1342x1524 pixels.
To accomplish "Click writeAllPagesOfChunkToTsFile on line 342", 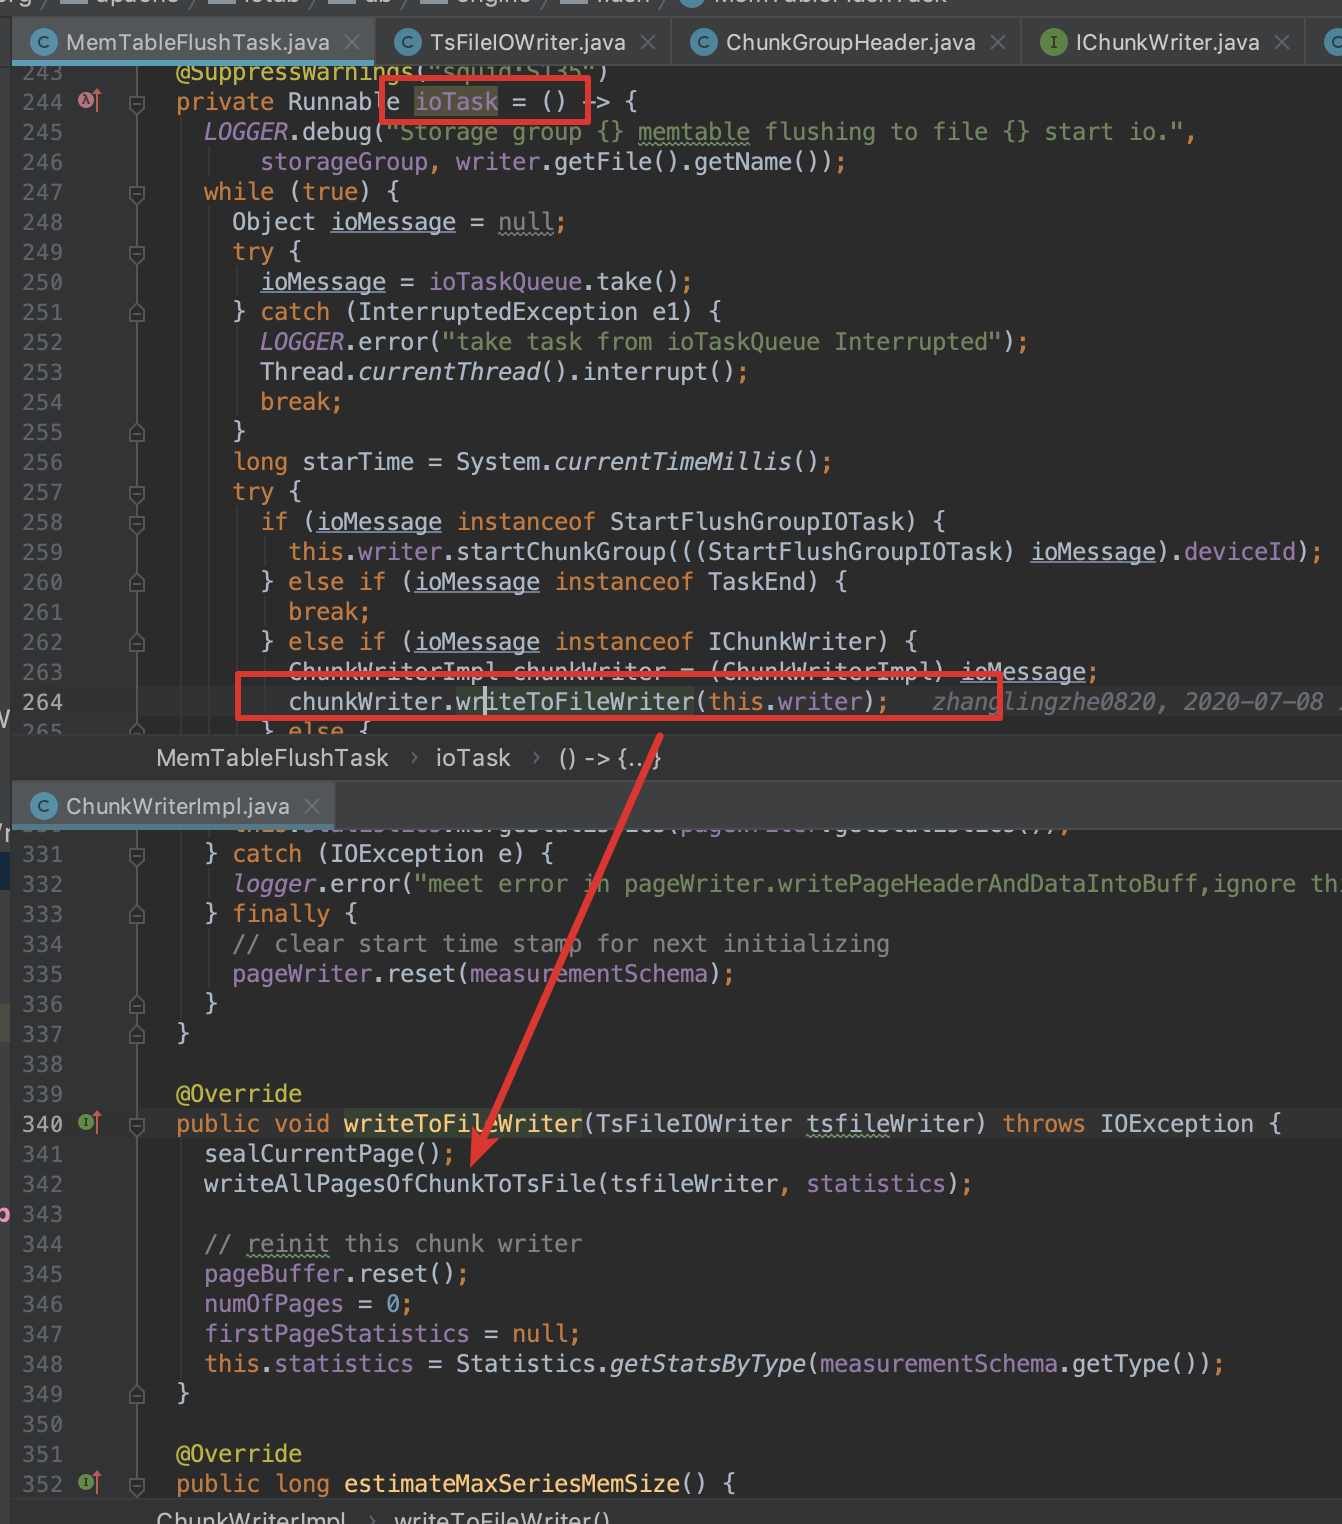I will pos(400,1183).
